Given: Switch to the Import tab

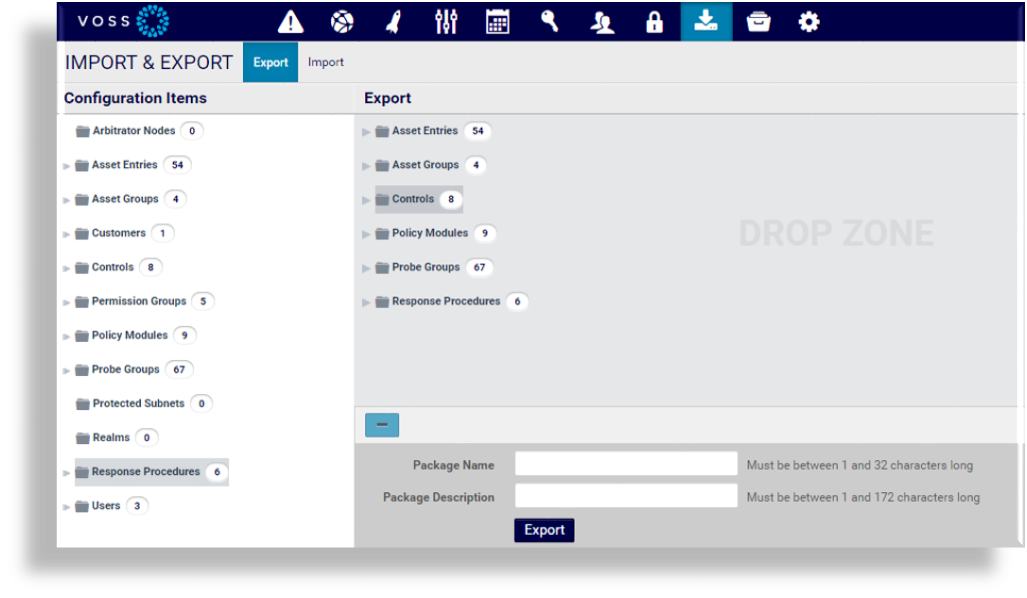Looking at the screenshot, I should 325,62.
